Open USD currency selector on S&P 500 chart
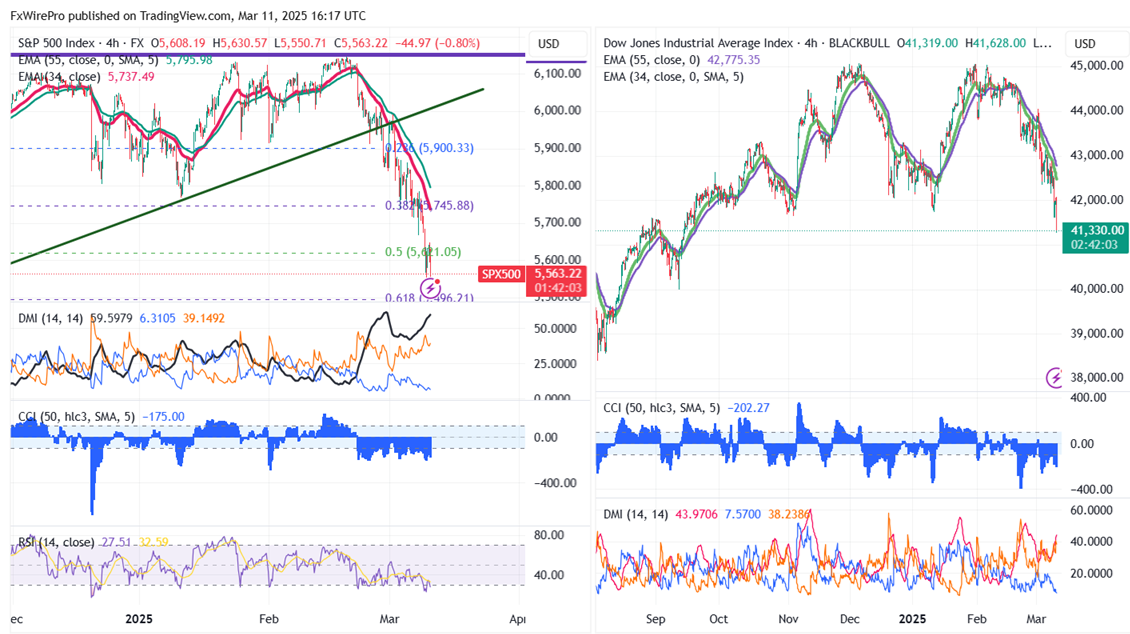 point(548,44)
